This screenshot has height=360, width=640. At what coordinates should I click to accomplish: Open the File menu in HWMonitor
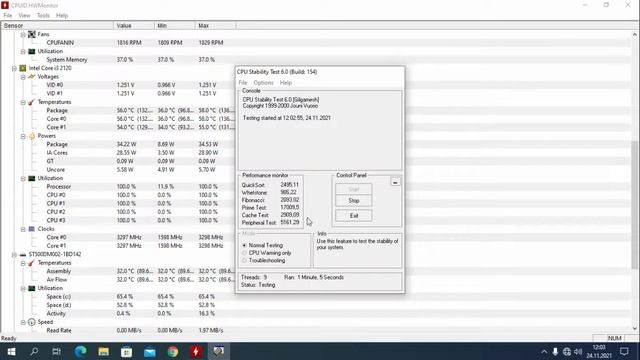tap(7, 16)
